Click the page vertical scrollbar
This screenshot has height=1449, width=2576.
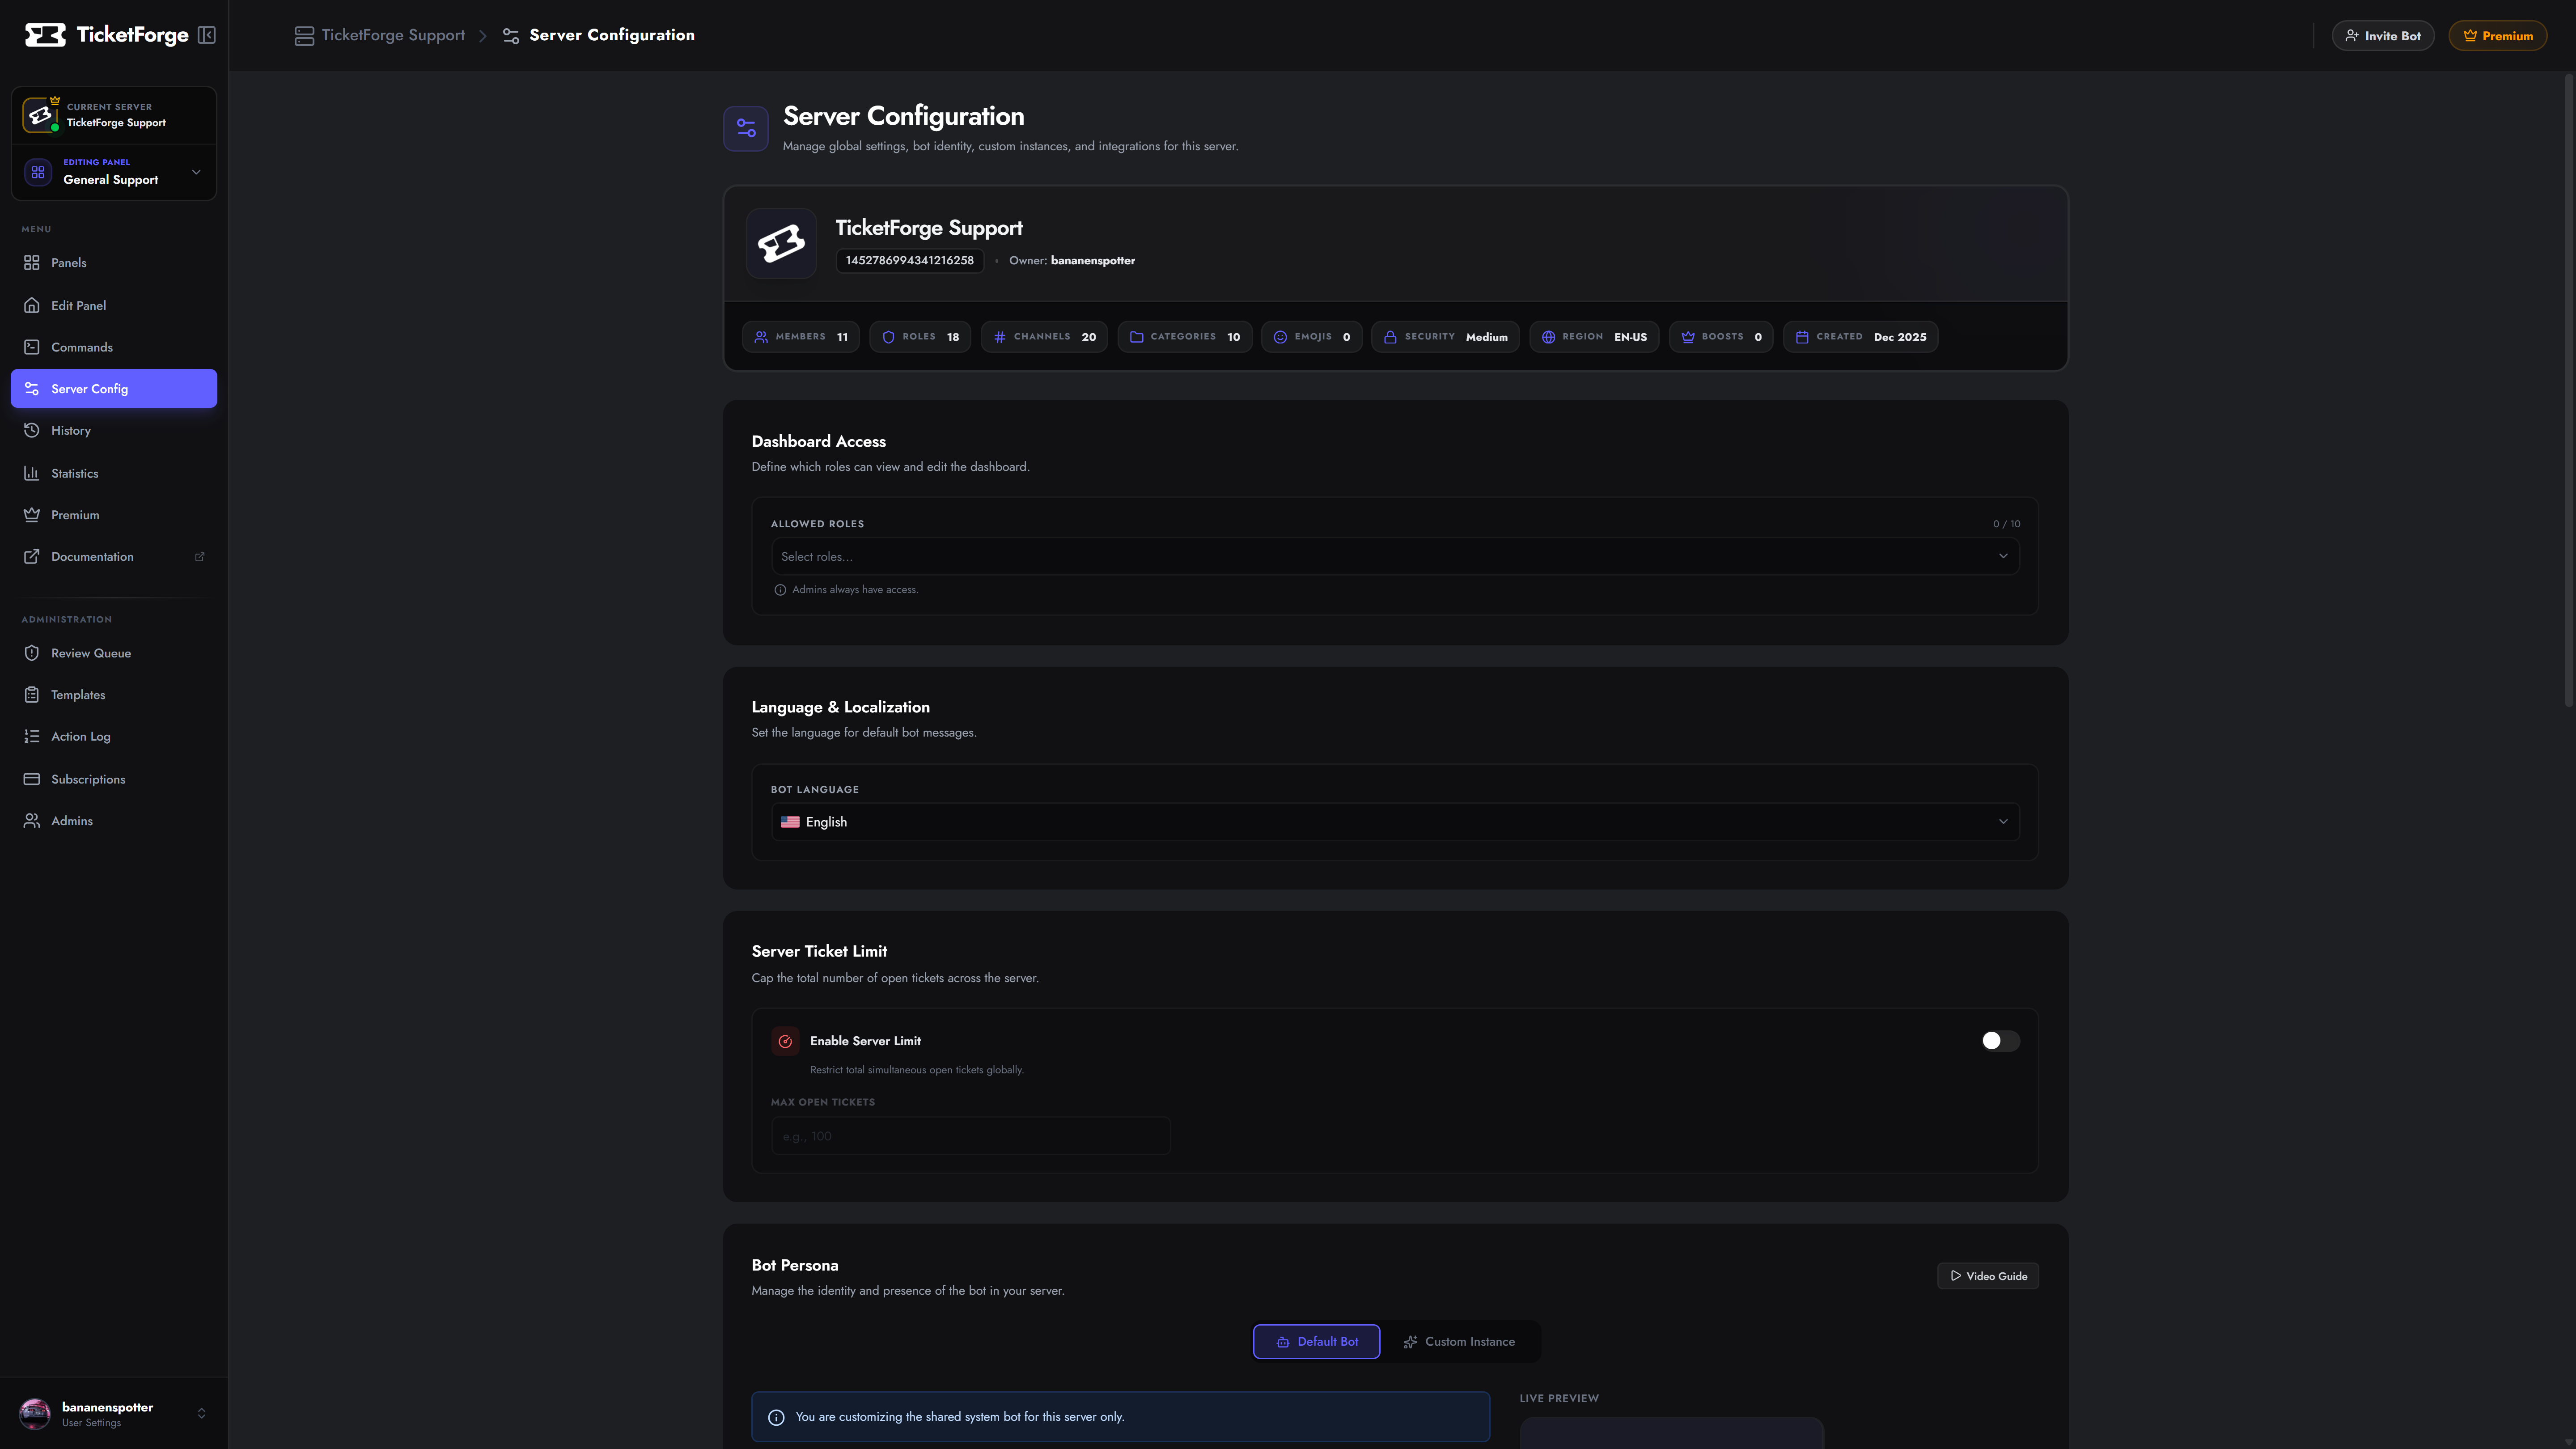2568,390
